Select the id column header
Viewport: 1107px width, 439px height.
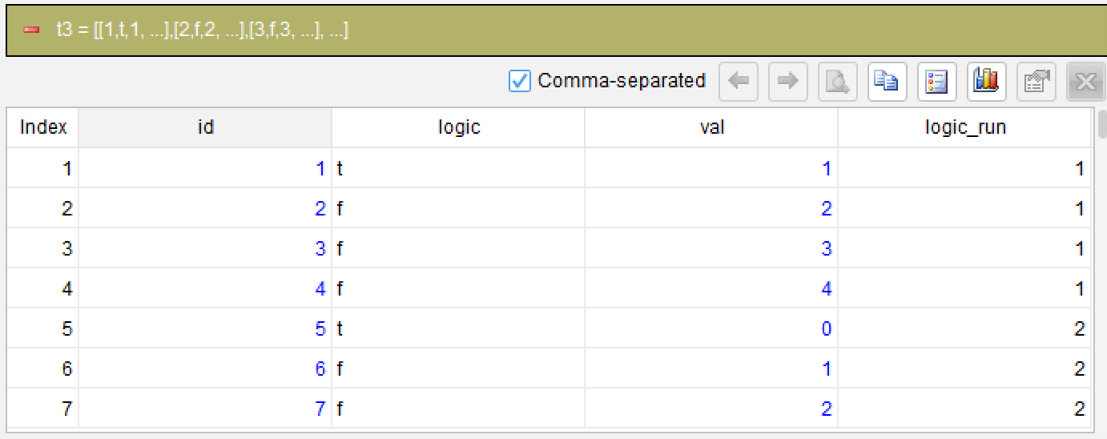point(205,128)
